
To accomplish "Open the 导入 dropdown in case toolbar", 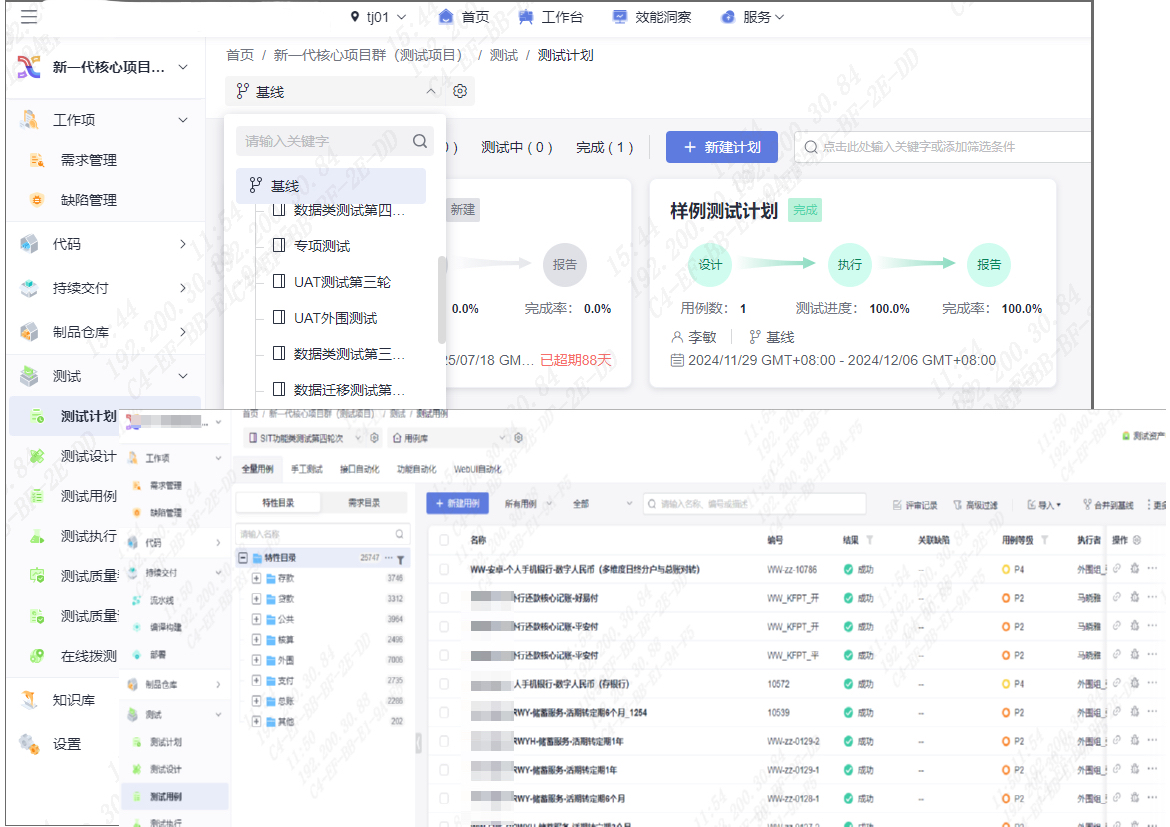I will pyautogui.click(x=1045, y=505).
